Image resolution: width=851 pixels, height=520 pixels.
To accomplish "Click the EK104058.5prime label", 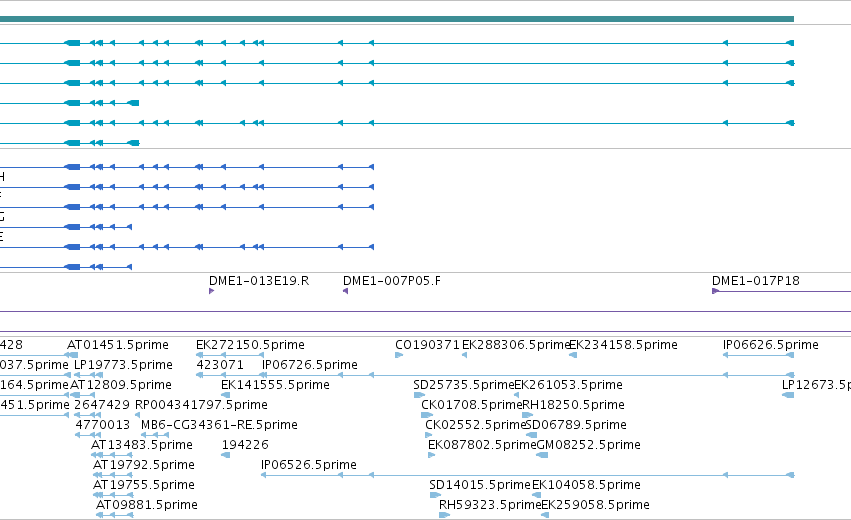I will [586, 485].
